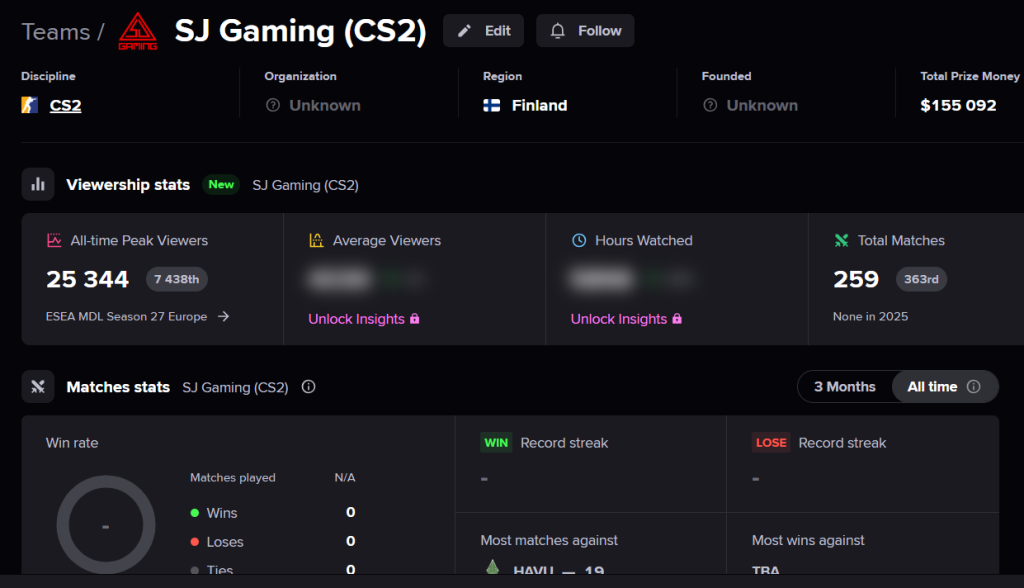Click the pencil icon in Edit button
This screenshot has height=588, width=1024.
(x=464, y=31)
